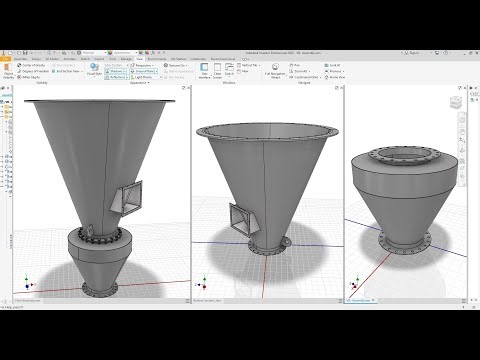Maximize the middle viewport window

[337, 88]
